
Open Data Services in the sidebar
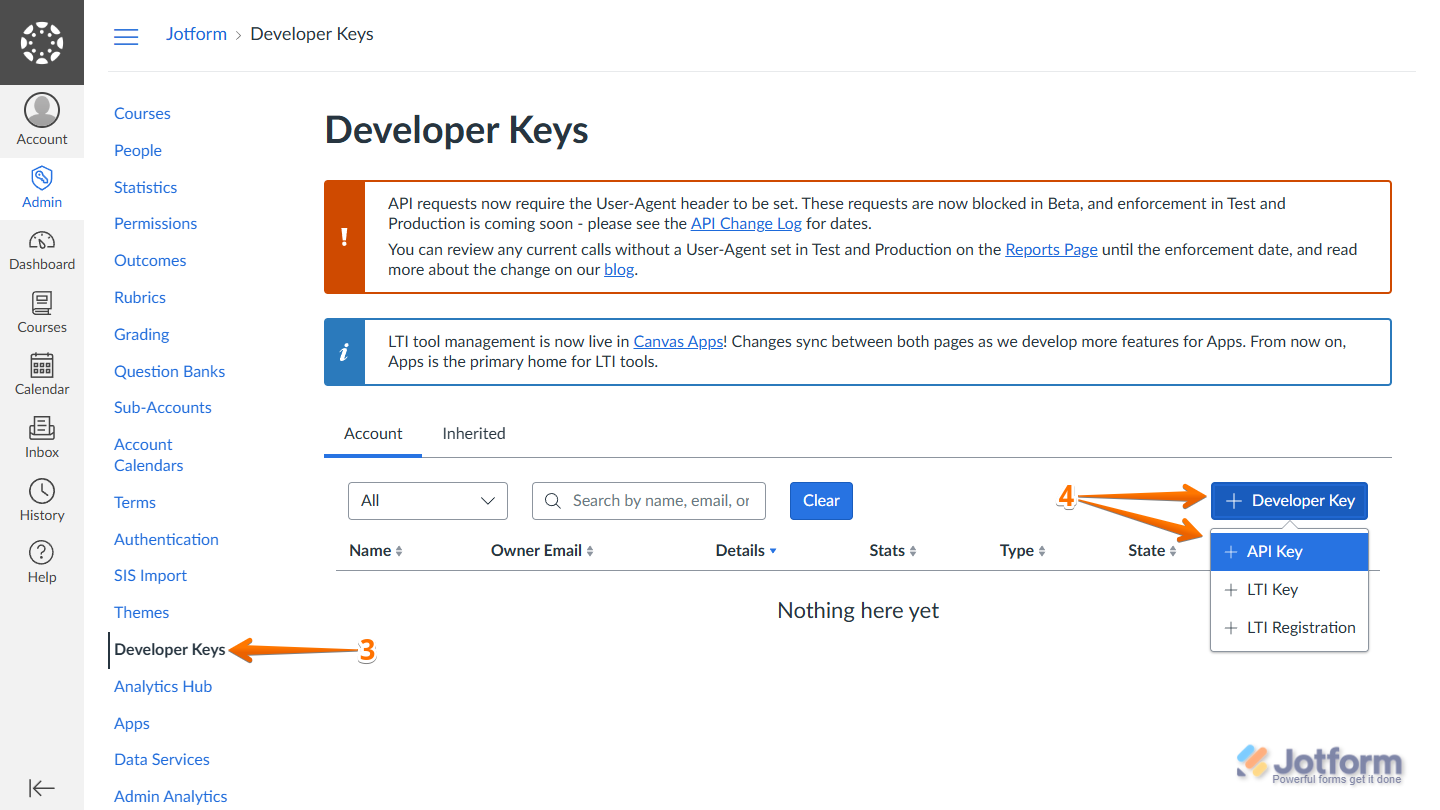tap(162, 760)
